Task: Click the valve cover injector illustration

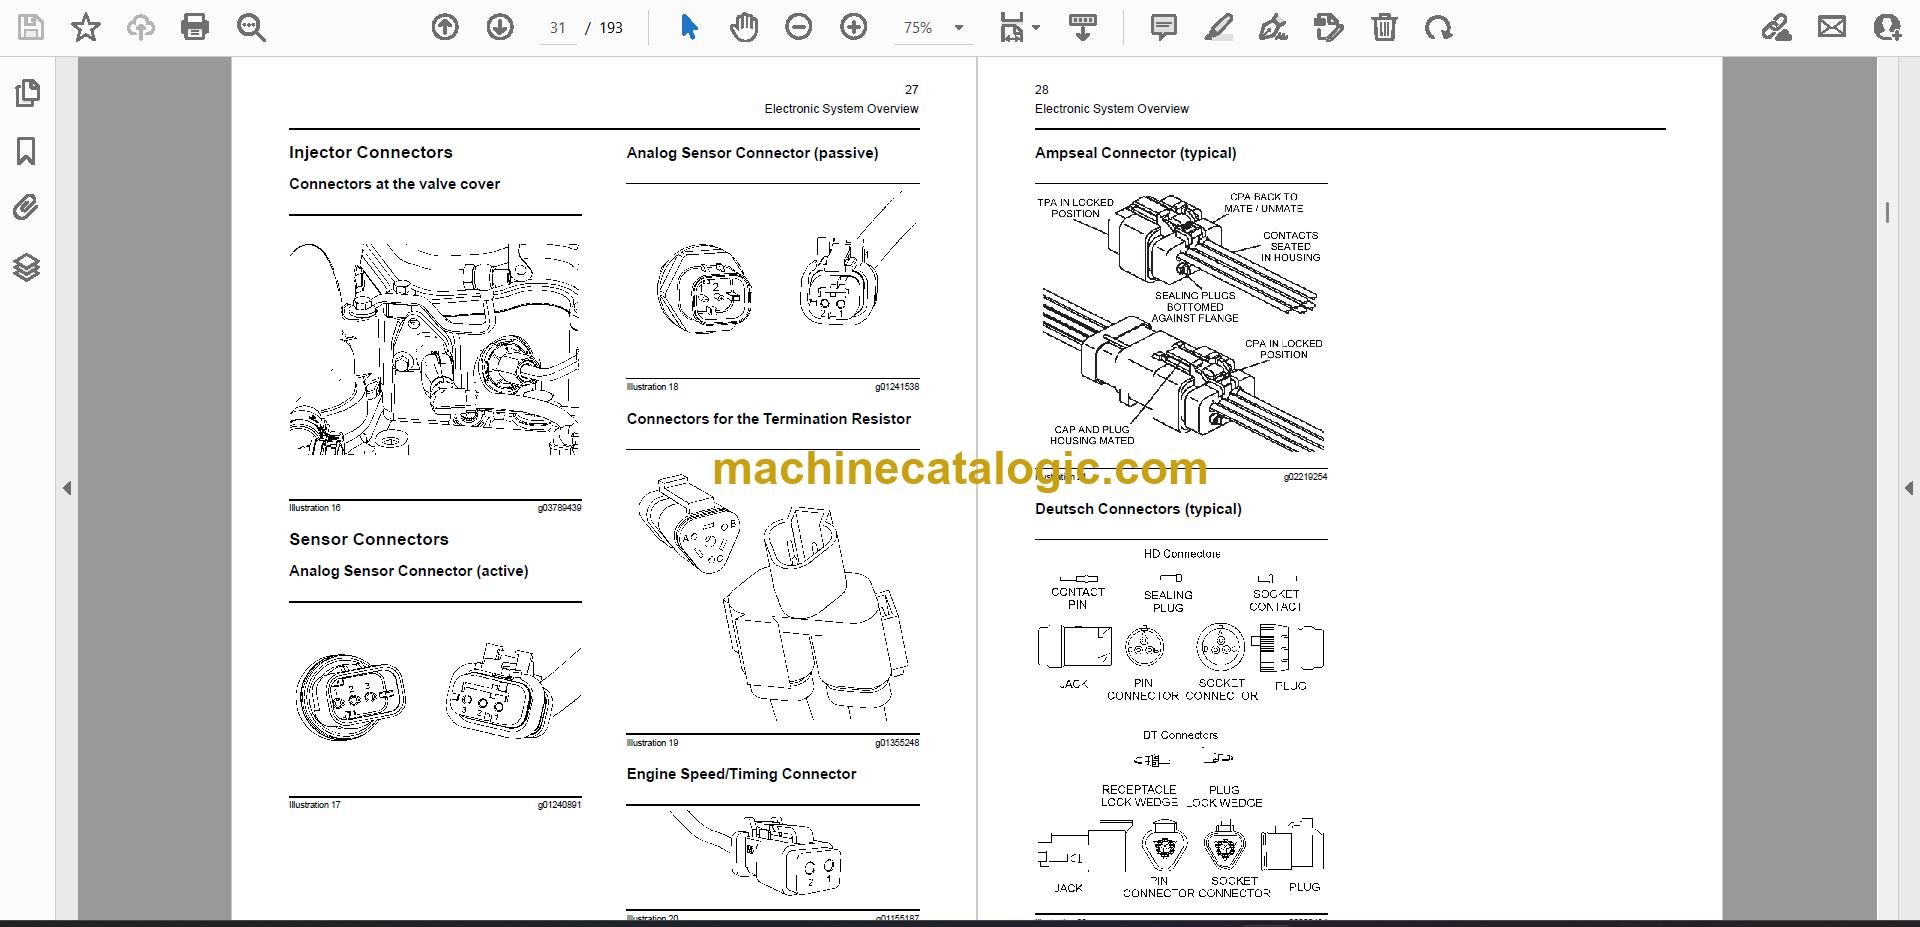Action: pos(434,349)
